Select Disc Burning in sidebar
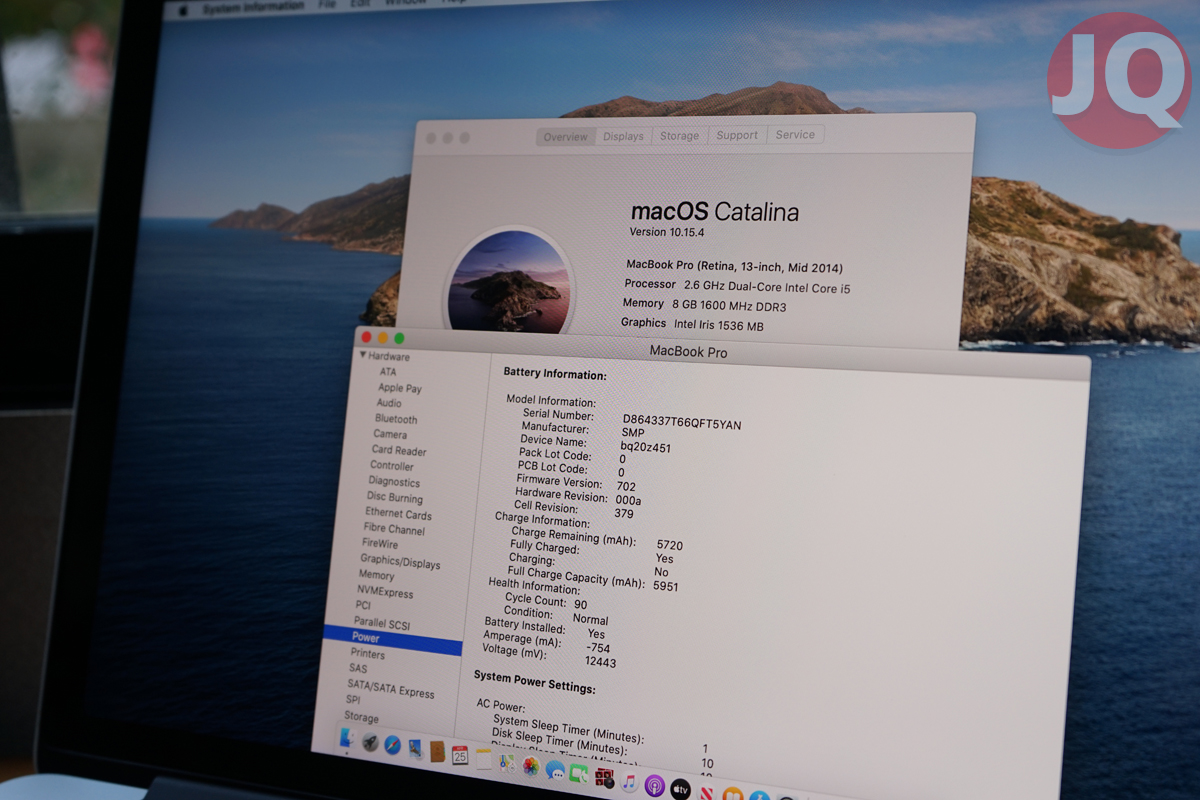Viewport: 1200px width, 800px height. click(x=395, y=498)
